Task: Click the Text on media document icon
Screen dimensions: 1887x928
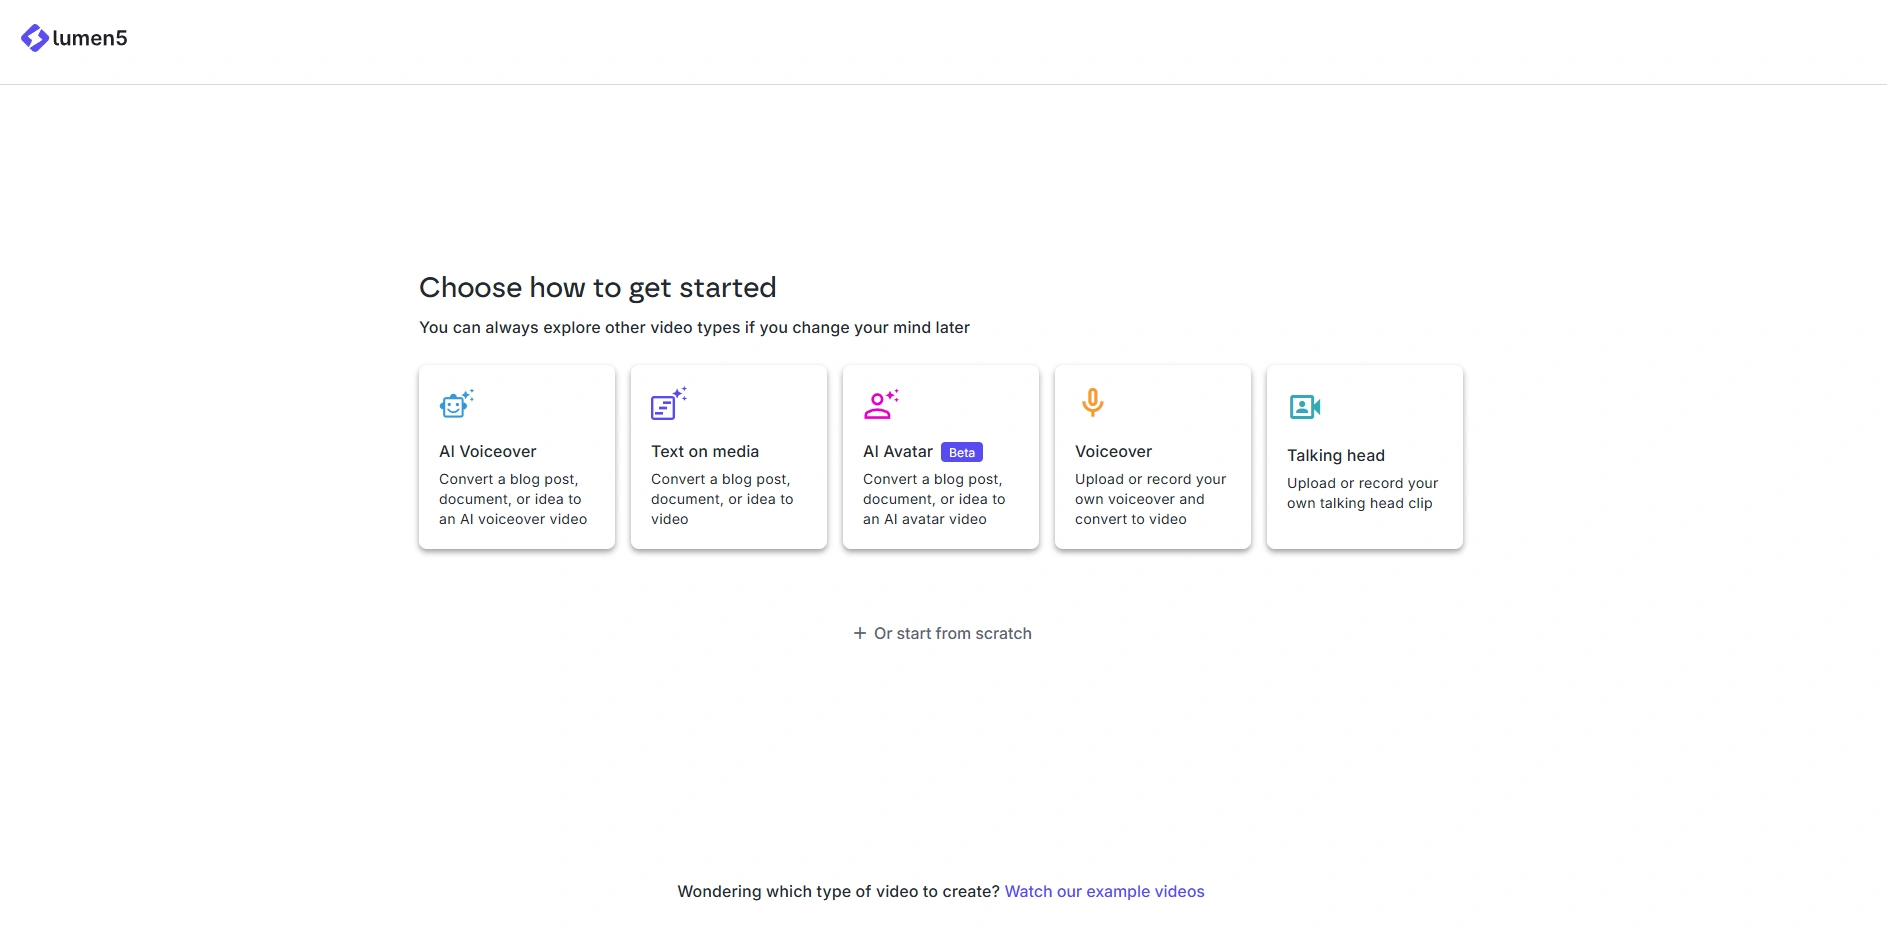Action: pos(669,404)
